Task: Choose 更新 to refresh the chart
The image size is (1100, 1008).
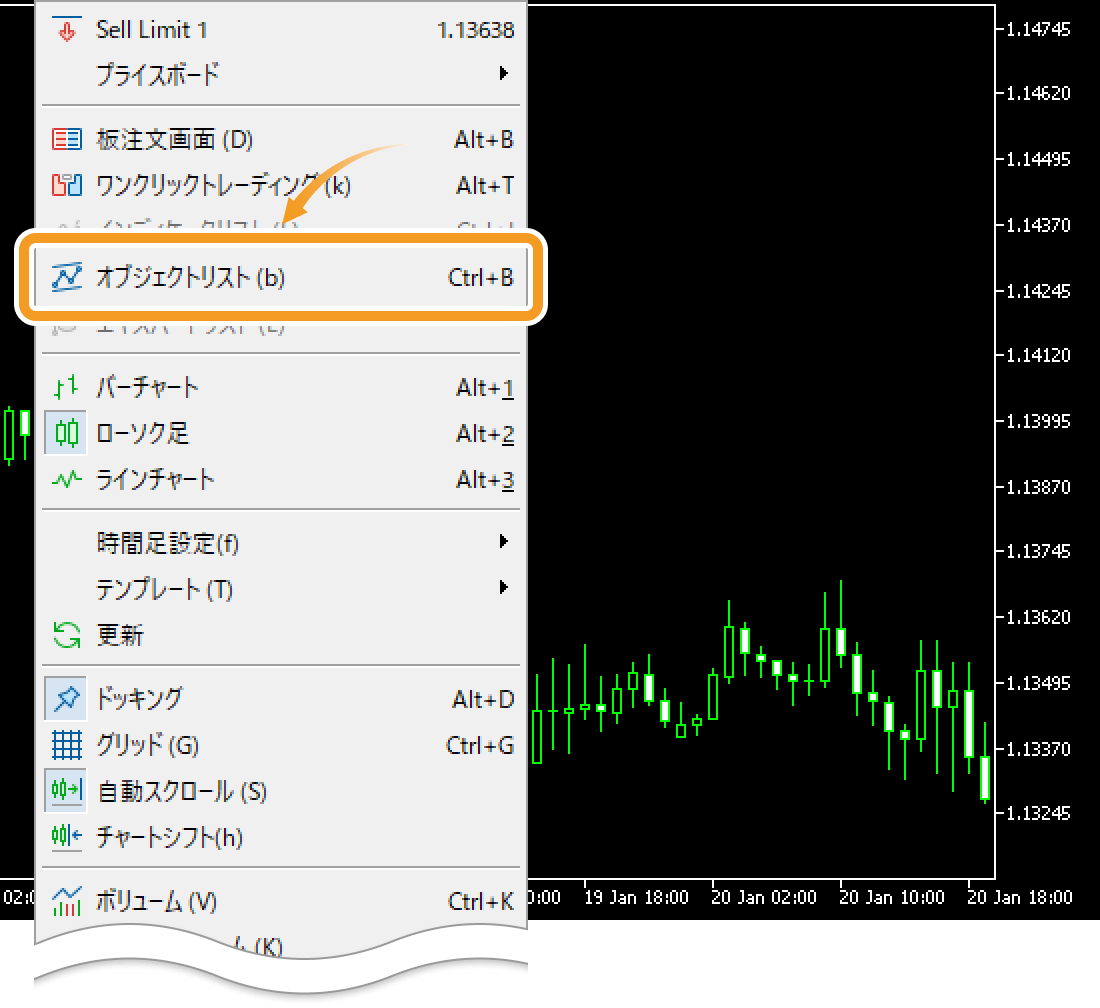Action: (281, 635)
